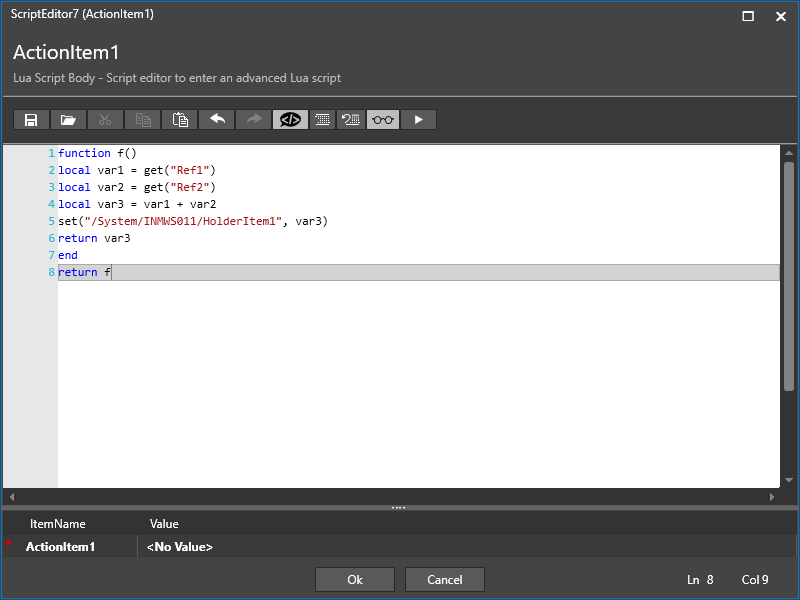Enable read-only preview with the glasses icon

(381, 119)
